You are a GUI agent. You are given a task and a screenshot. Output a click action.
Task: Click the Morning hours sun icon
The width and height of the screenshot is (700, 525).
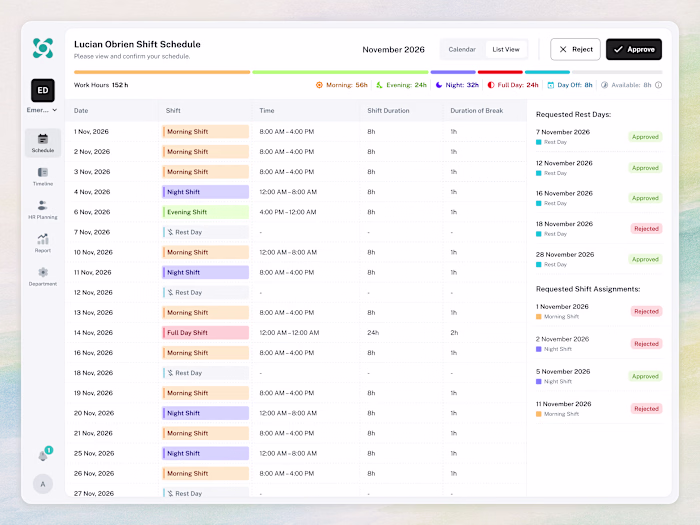[x=319, y=85]
